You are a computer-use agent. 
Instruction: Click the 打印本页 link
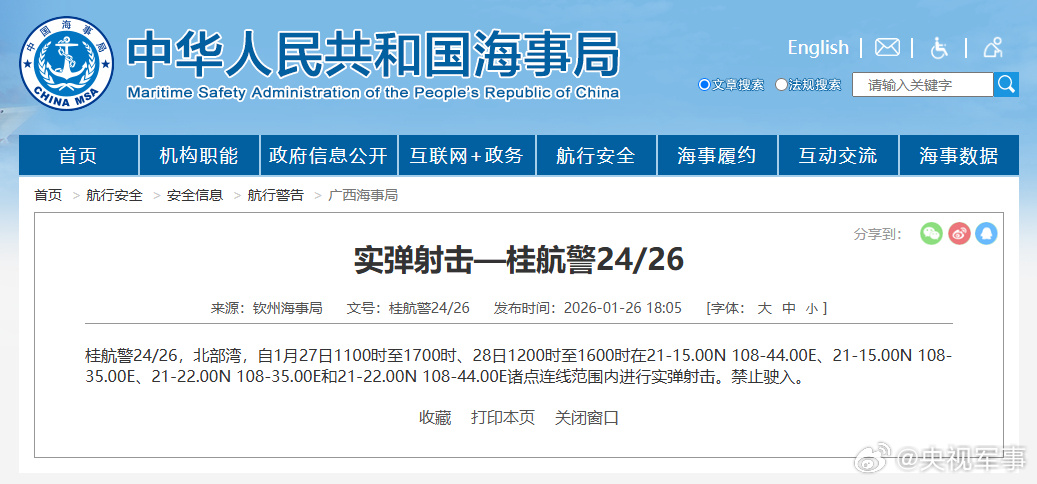click(x=503, y=418)
